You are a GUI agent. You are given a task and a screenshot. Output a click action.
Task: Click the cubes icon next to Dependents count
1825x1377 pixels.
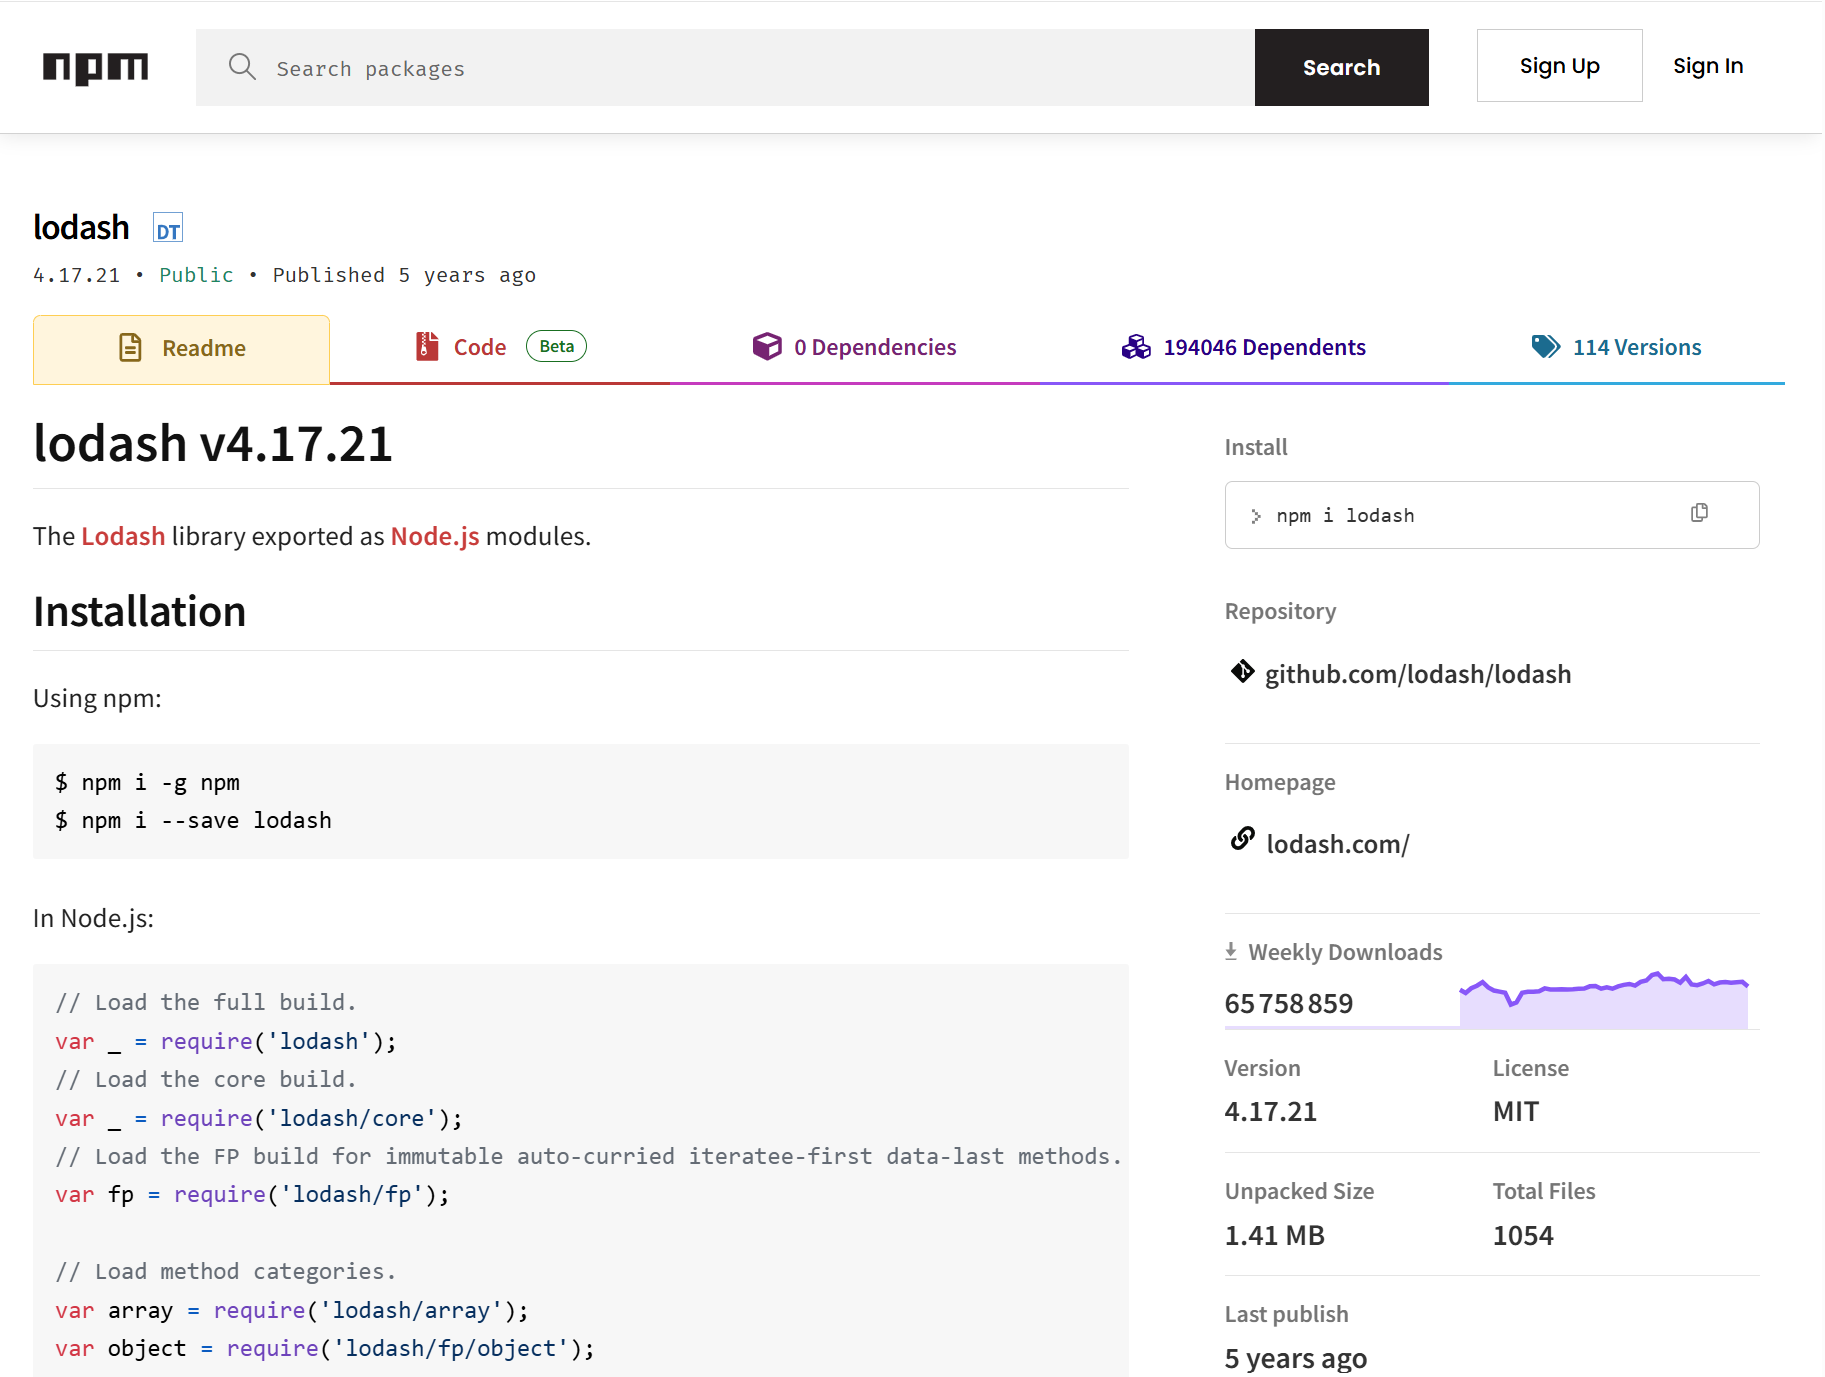tap(1135, 346)
